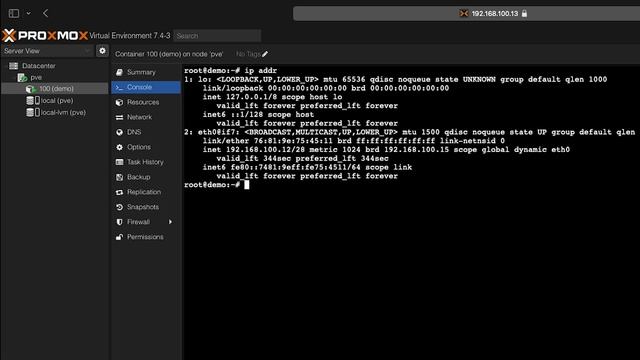Open the Console tab
Viewport: 640px width, 360px height.
pos(146,87)
